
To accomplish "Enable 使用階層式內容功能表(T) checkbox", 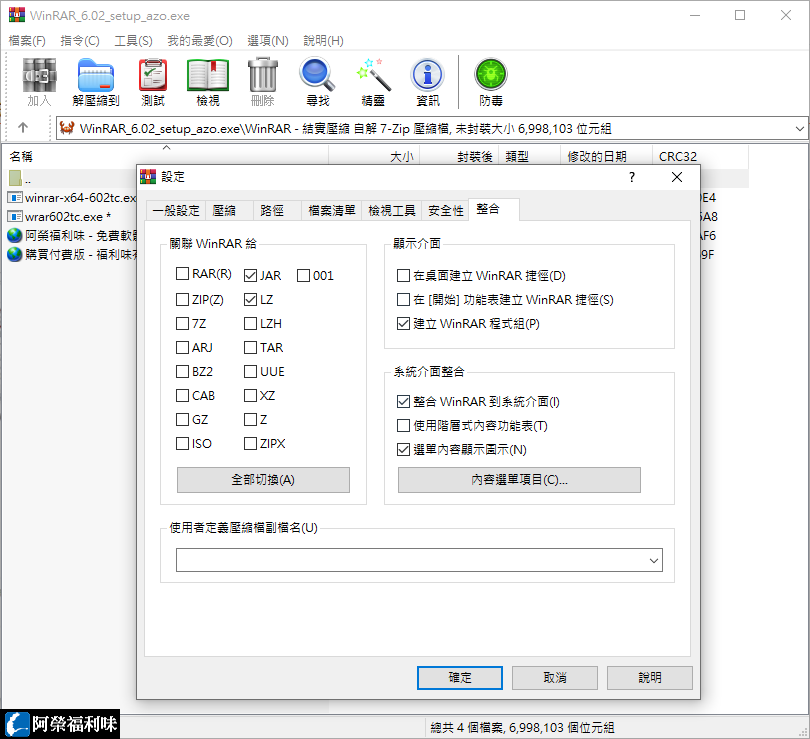I will (x=403, y=426).
